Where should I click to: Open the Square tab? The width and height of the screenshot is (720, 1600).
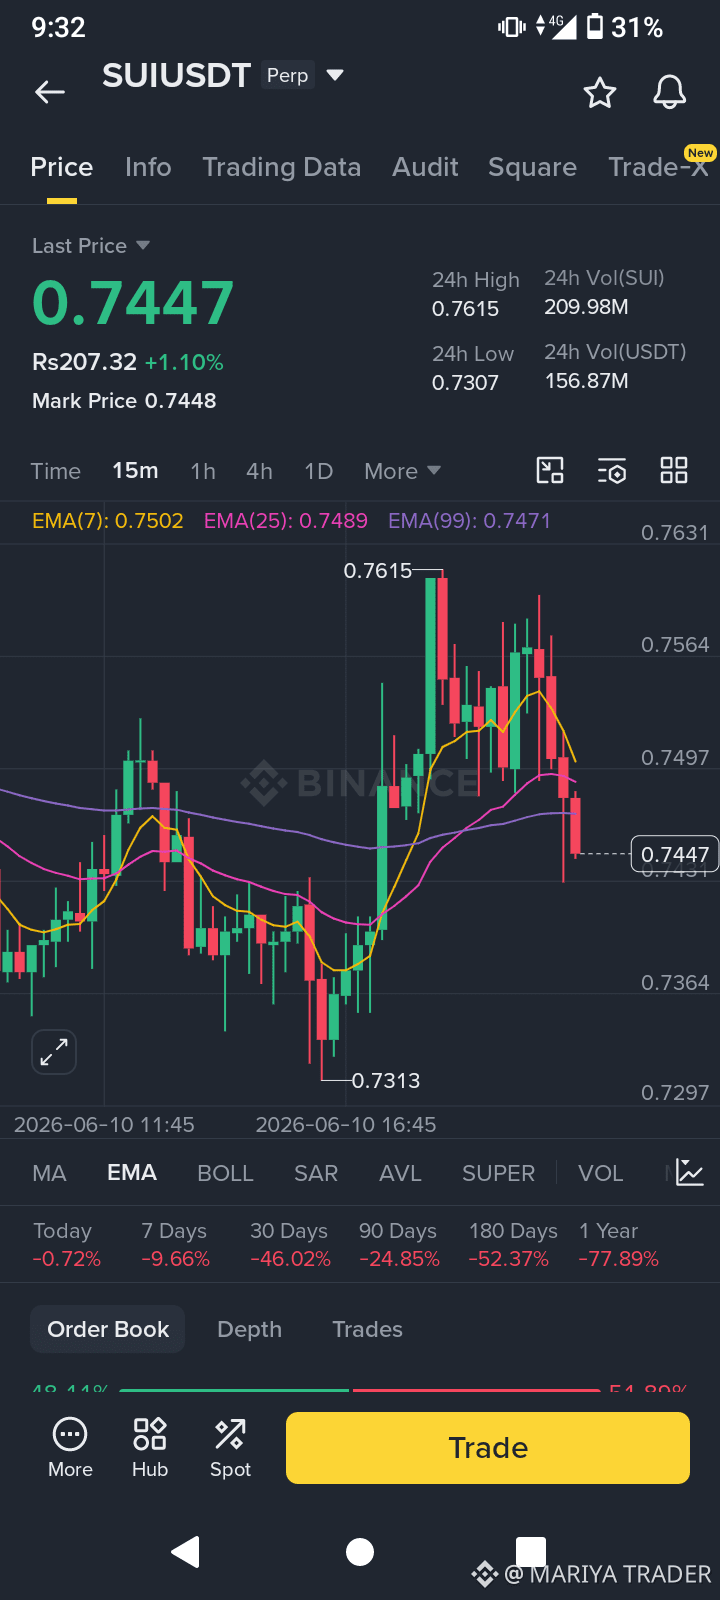coord(532,167)
